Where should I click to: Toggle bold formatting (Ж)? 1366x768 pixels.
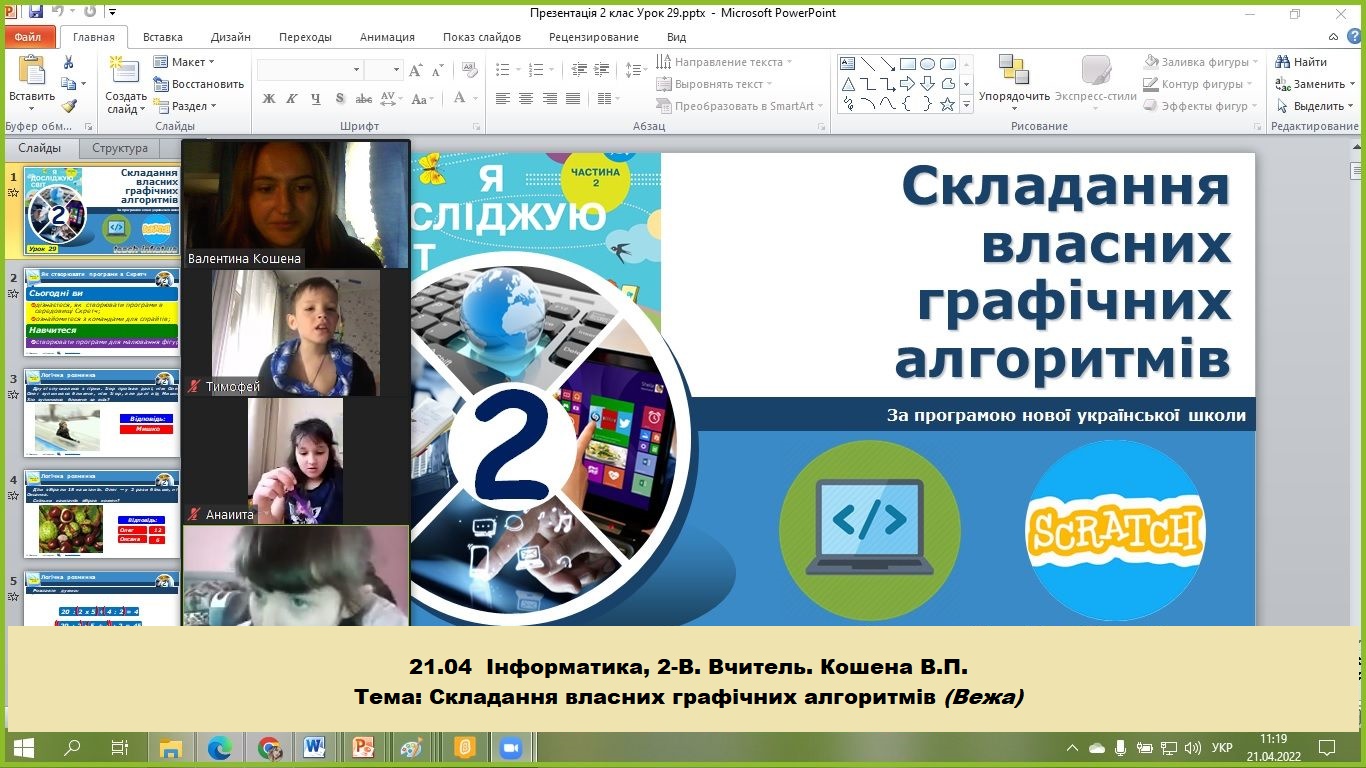point(269,99)
